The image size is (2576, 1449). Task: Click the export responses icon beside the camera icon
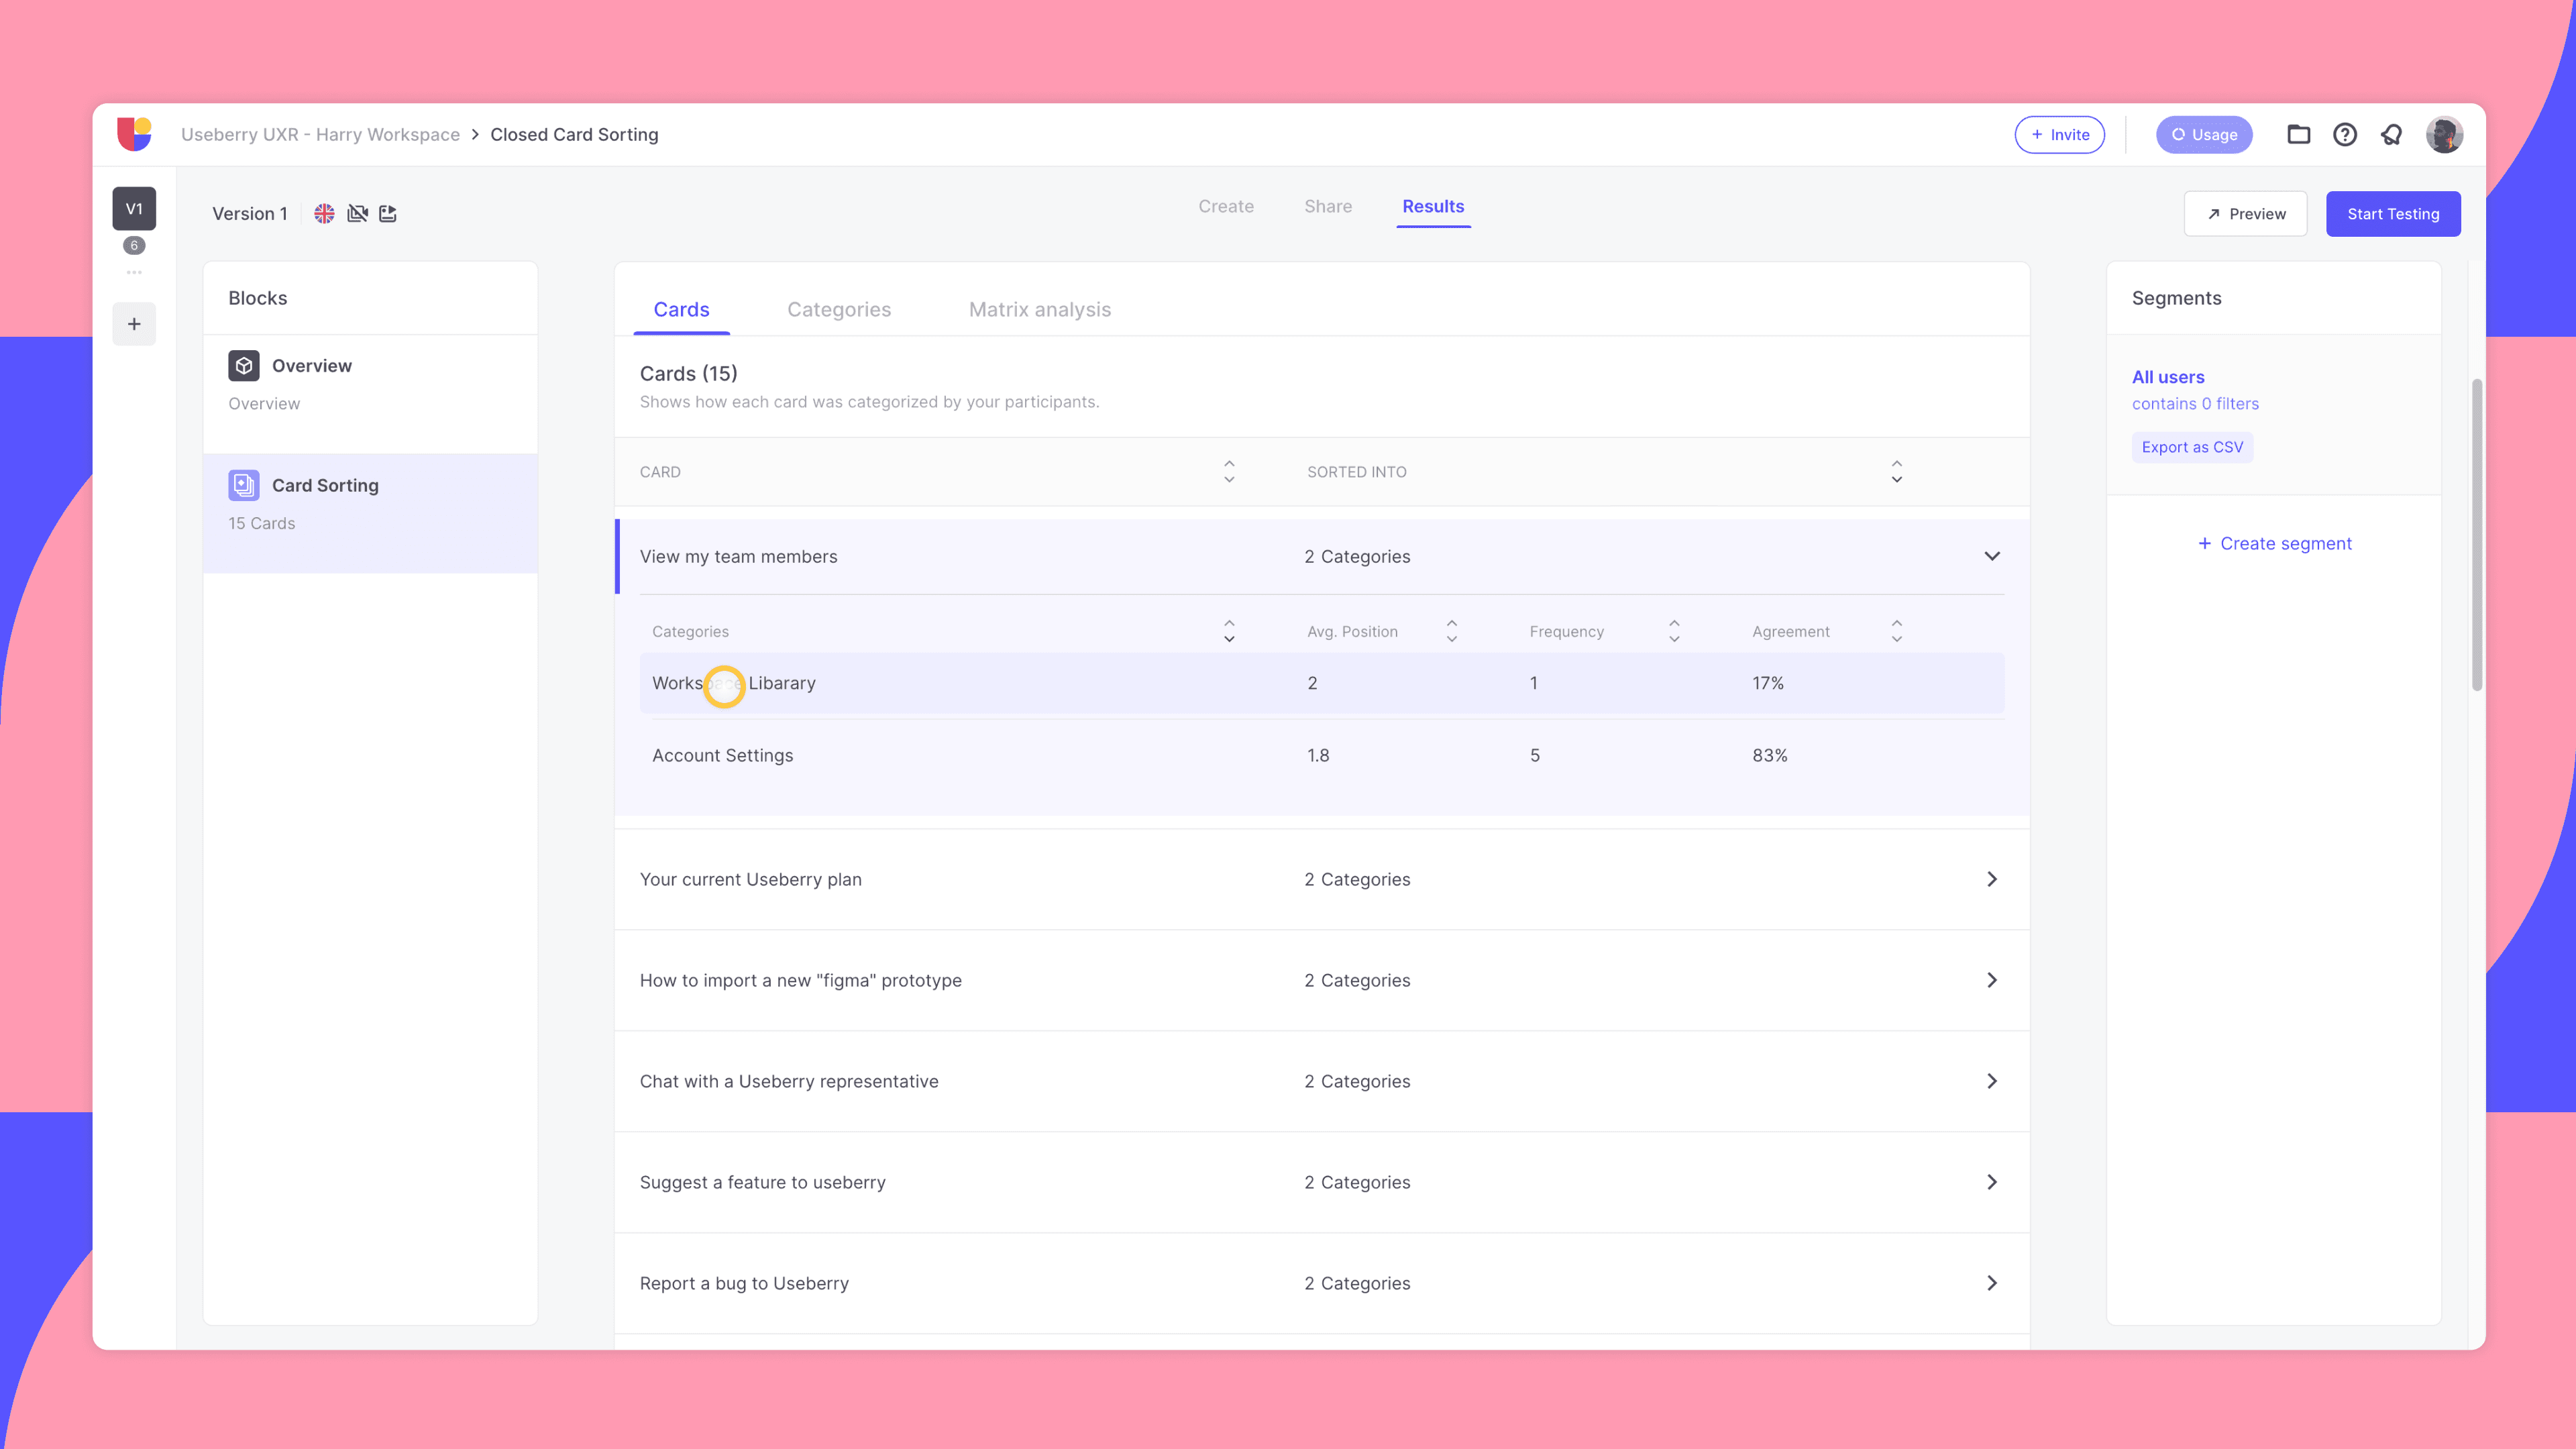[x=388, y=213]
